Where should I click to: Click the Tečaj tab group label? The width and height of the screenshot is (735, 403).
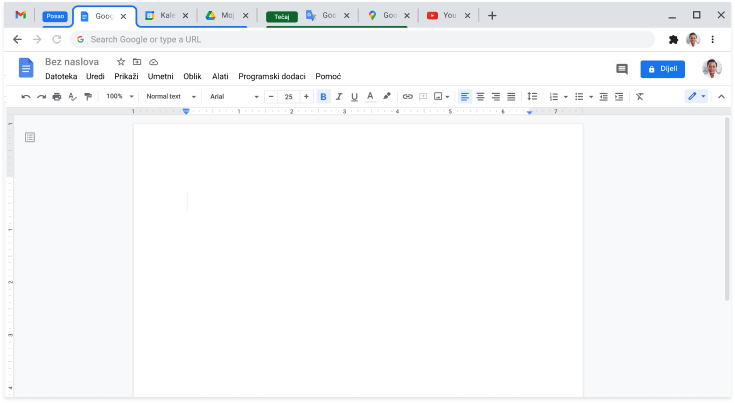click(x=282, y=17)
